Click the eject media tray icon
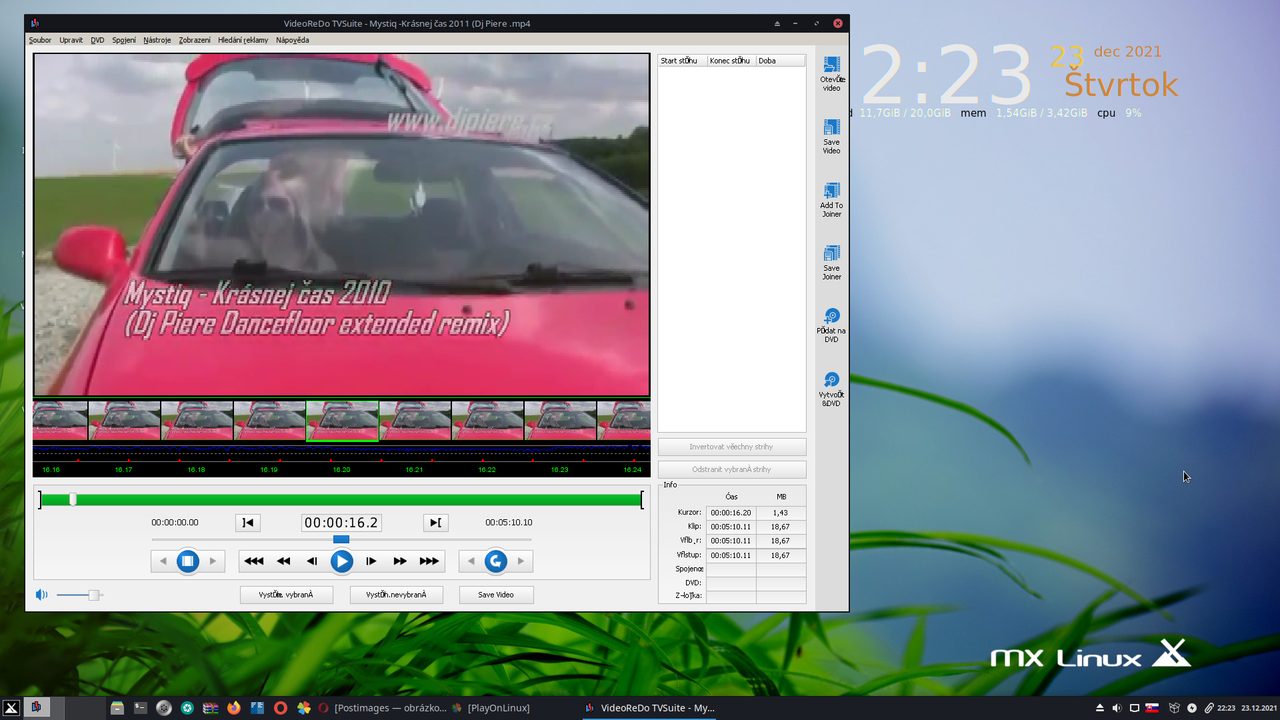This screenshot has width=1280, height=720. coord(1100,708)
